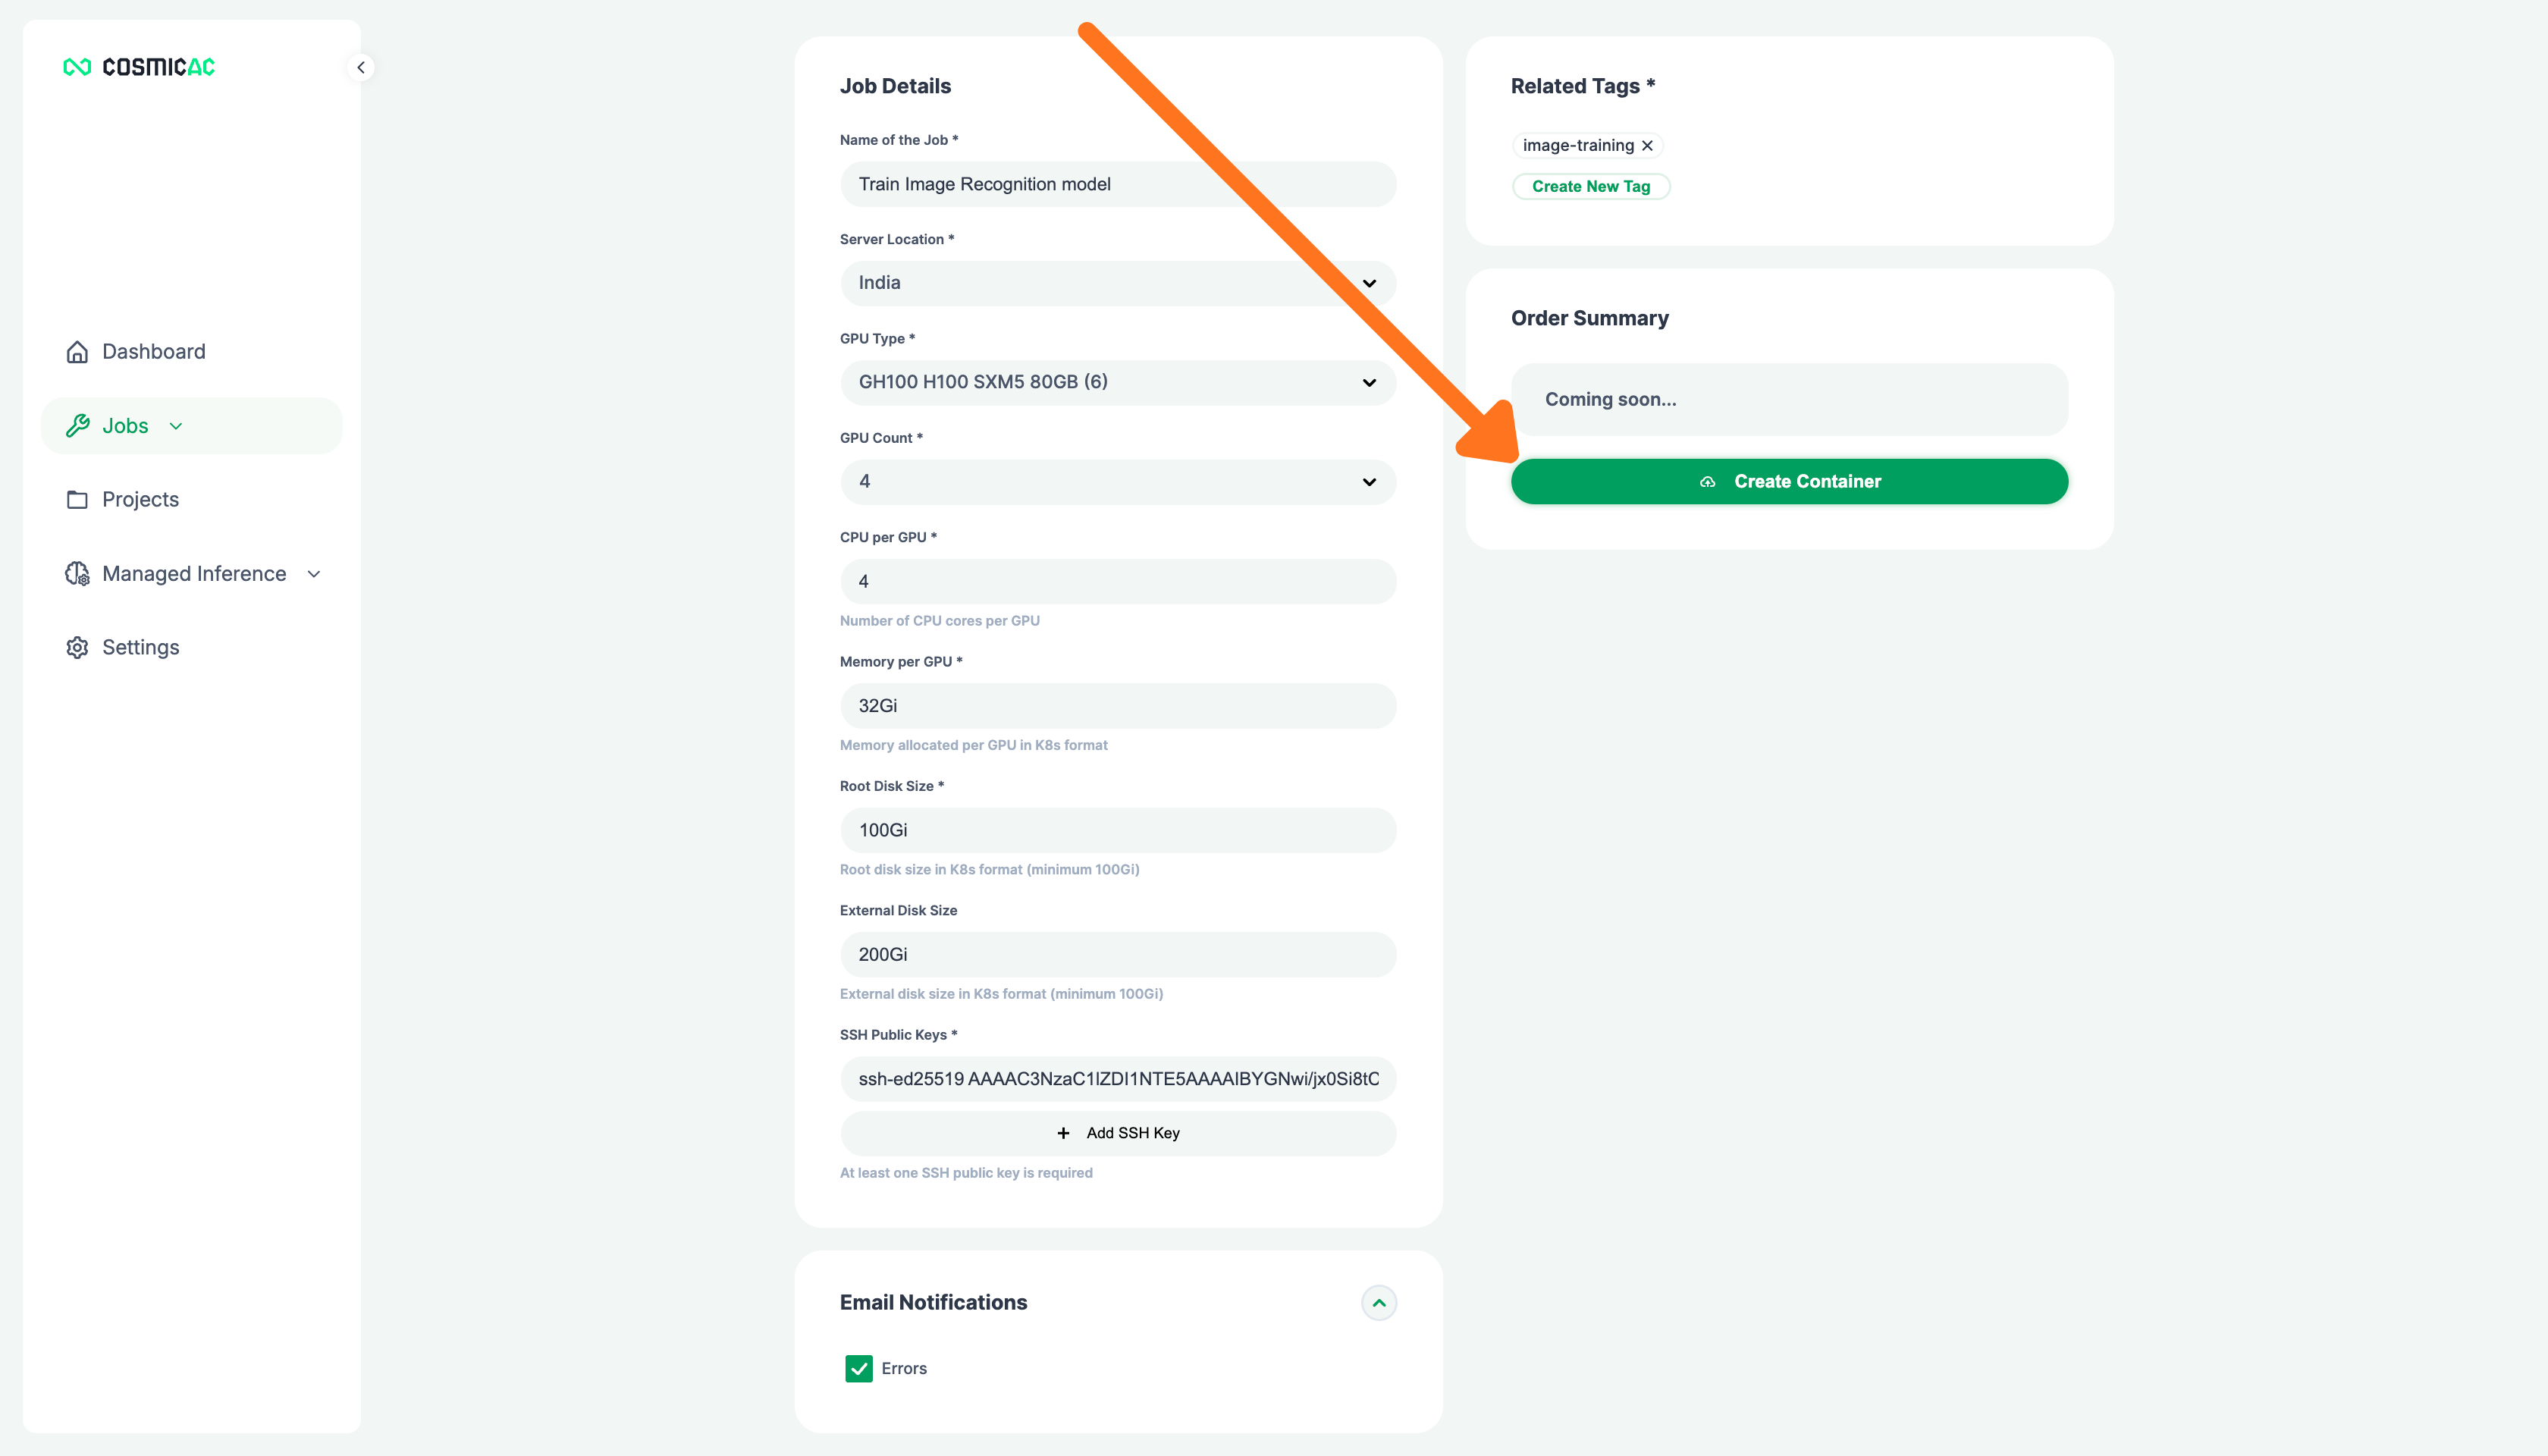This screenshot has width=2548, height=1456.
Task: Click the Managed Inference brain icon
Action: [x=77, y=574]
